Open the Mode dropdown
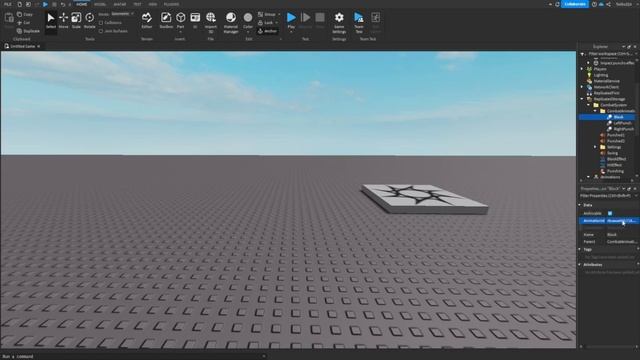 pyautogui.click(x=122, y=14)
